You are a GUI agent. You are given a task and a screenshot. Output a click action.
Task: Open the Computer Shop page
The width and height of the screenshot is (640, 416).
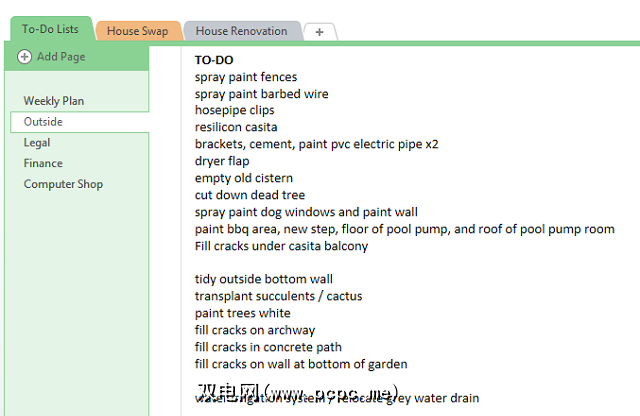point(63,184)
